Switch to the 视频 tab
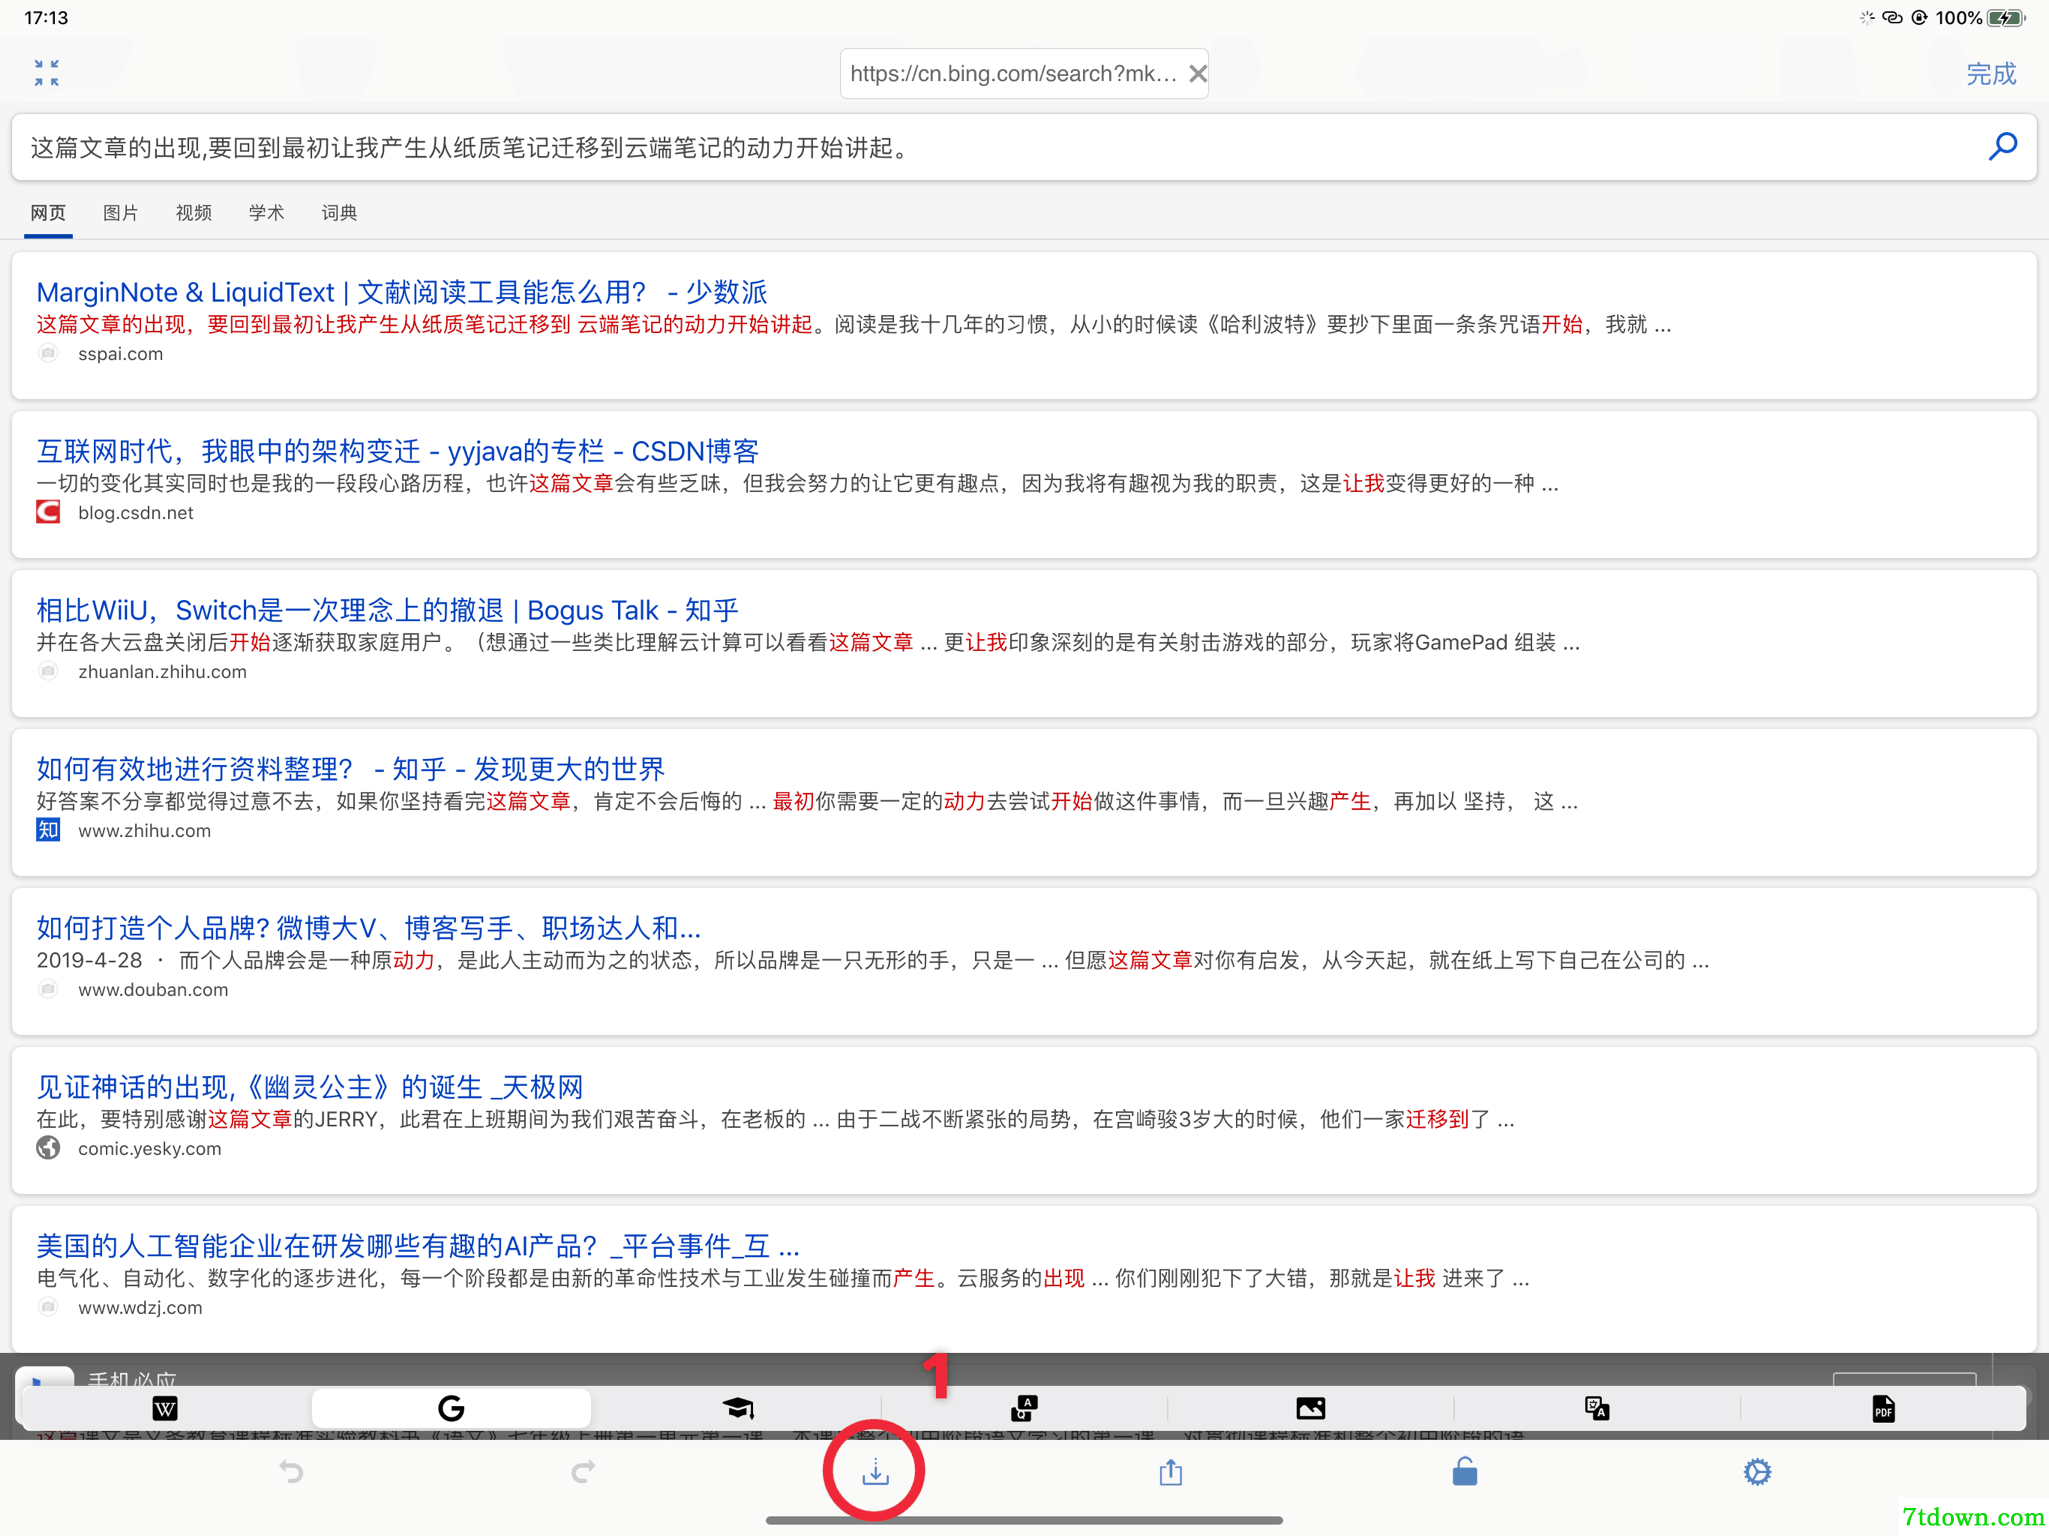This screenshot has height=1536, width=2049. coord(194,212)
